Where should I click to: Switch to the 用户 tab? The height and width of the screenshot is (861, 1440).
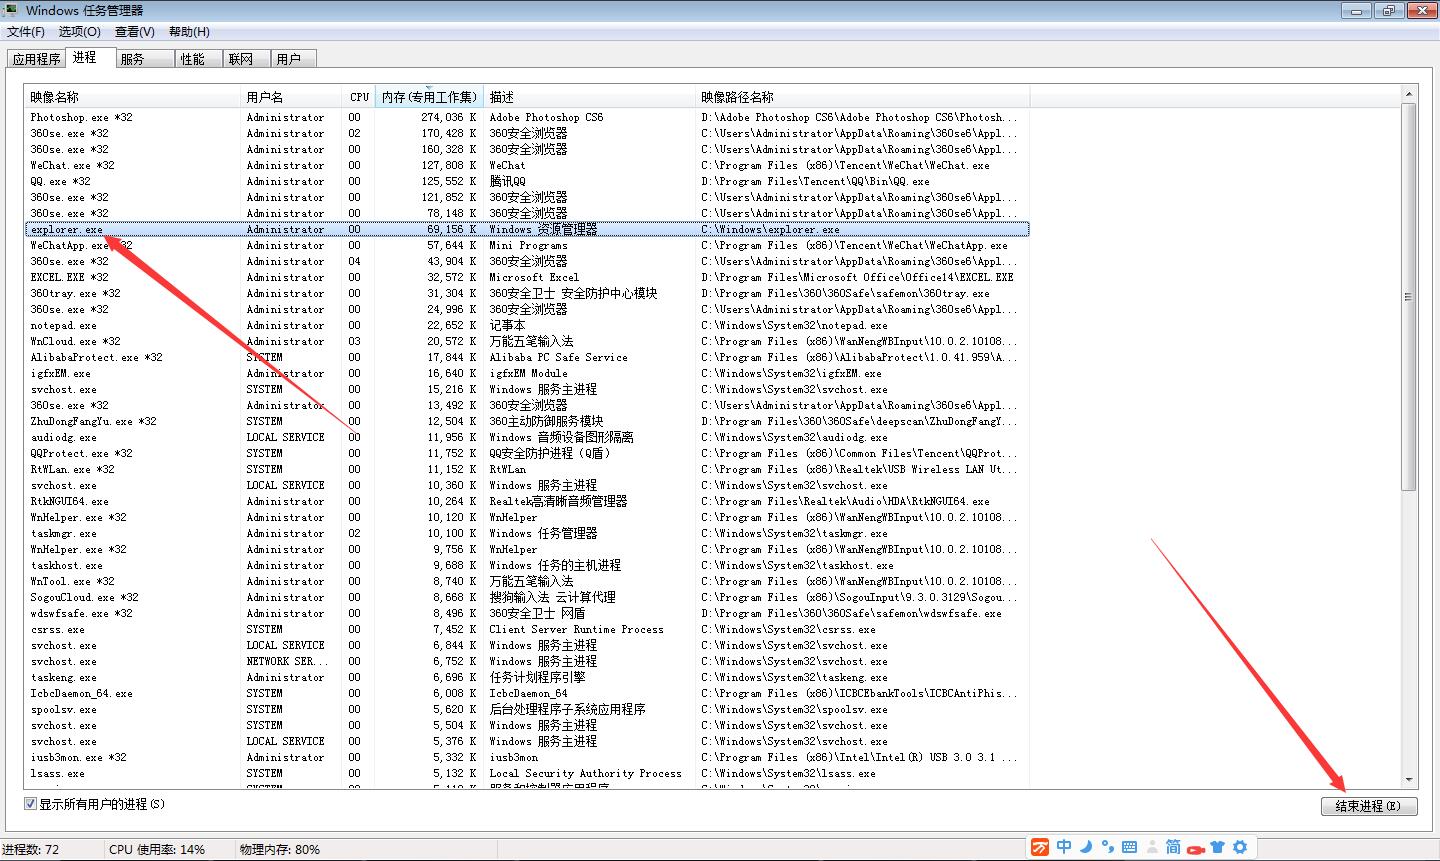click(295, 59)
